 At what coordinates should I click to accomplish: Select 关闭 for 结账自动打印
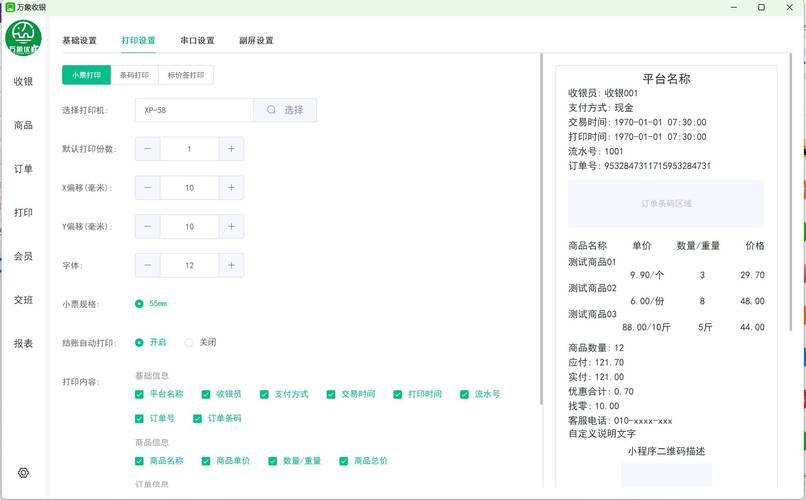click(189, 342)
